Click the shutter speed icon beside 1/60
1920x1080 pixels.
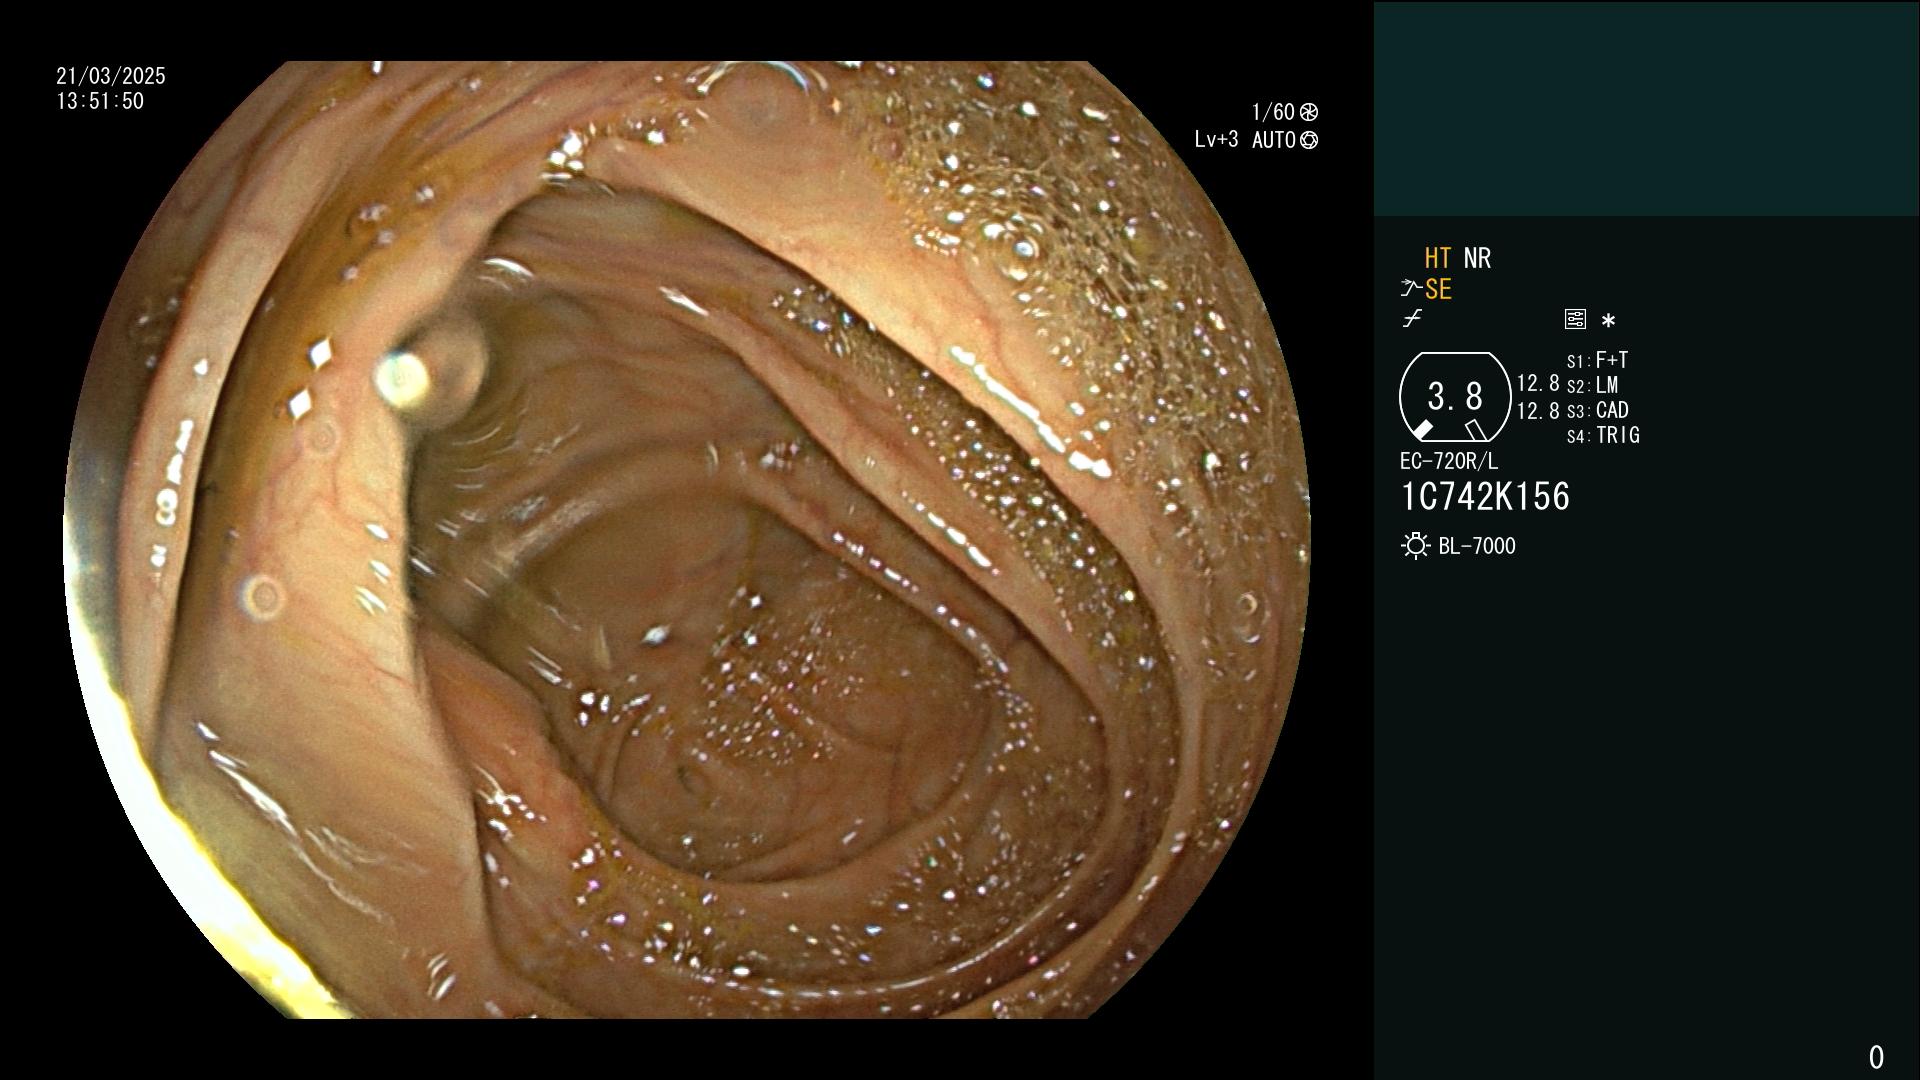pyautogui.click(x=1309, y=112)
